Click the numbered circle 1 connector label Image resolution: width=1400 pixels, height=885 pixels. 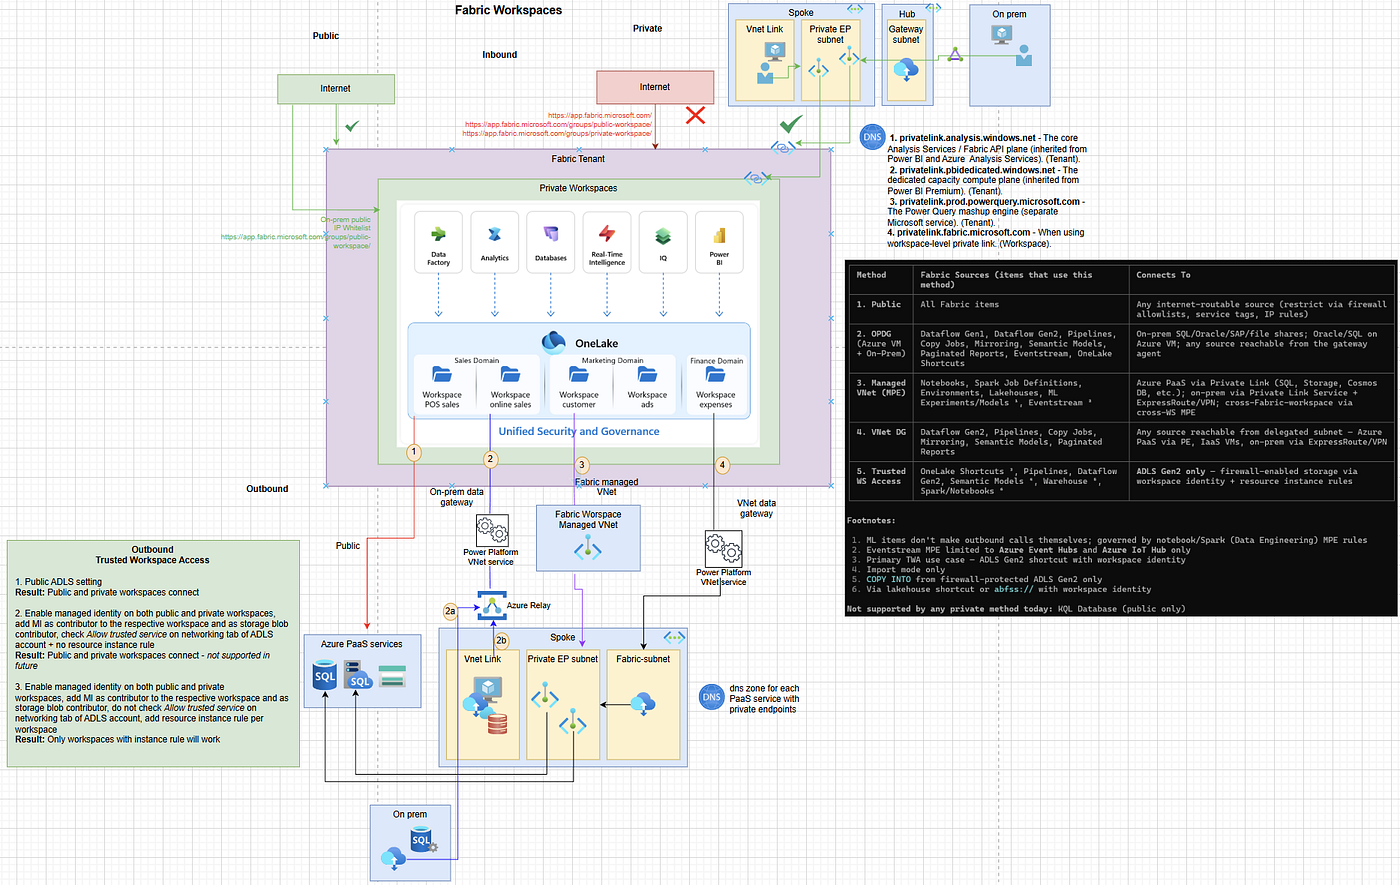pyautogui.click(x=414, y=452)
